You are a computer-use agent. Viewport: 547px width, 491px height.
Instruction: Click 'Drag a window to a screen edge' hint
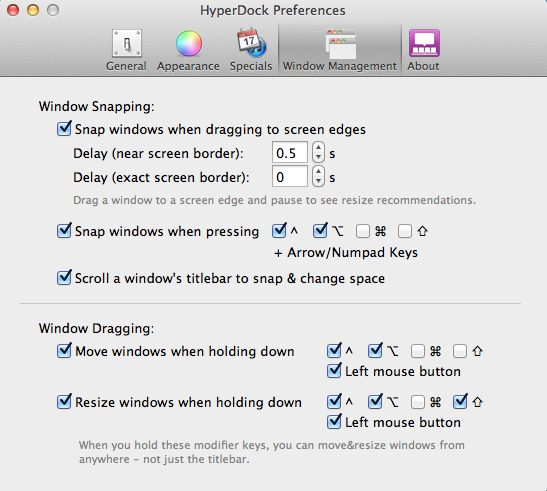(x=275, y=200)
